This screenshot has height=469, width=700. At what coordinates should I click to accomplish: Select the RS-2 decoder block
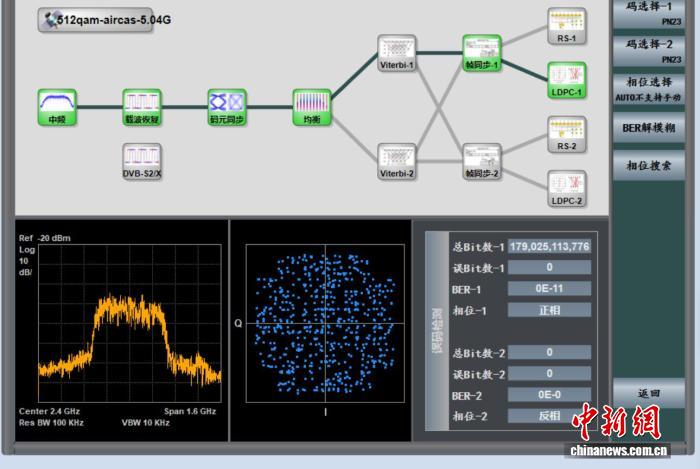coord(566,129)
